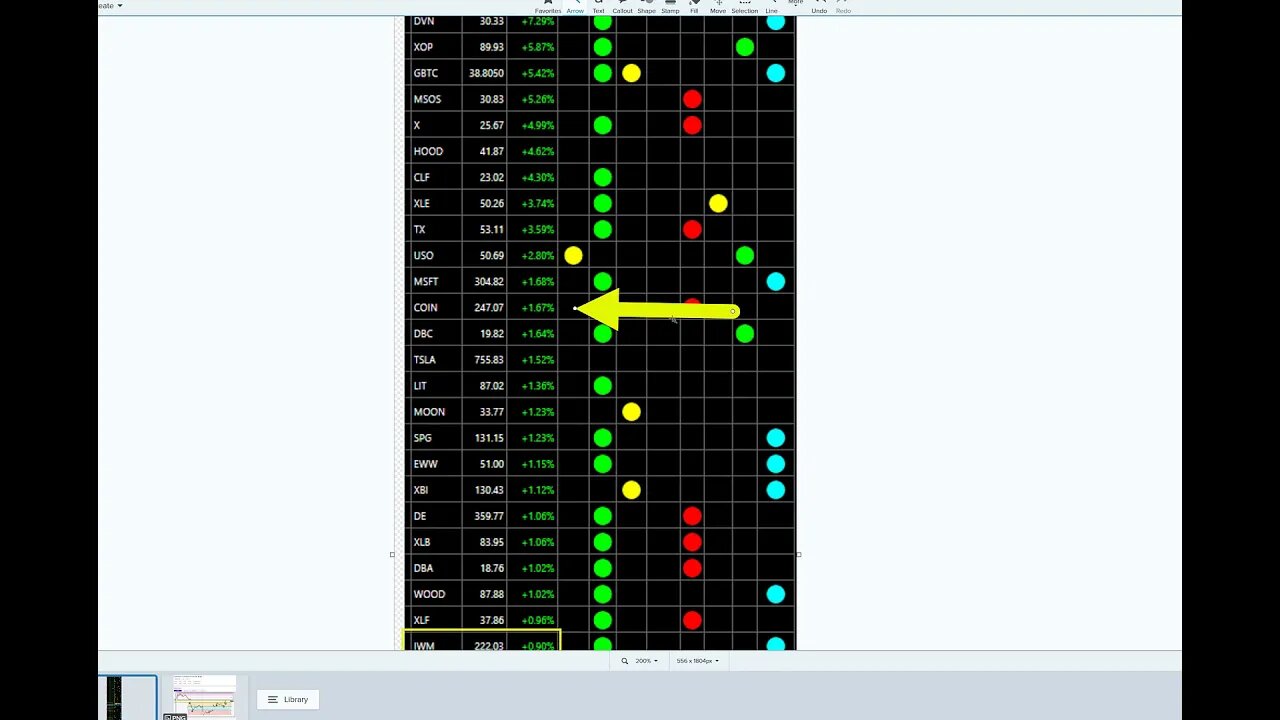Click the GBTC ticker cell
Viewport: 1280px width, 720px height.
tap(437, 73)
